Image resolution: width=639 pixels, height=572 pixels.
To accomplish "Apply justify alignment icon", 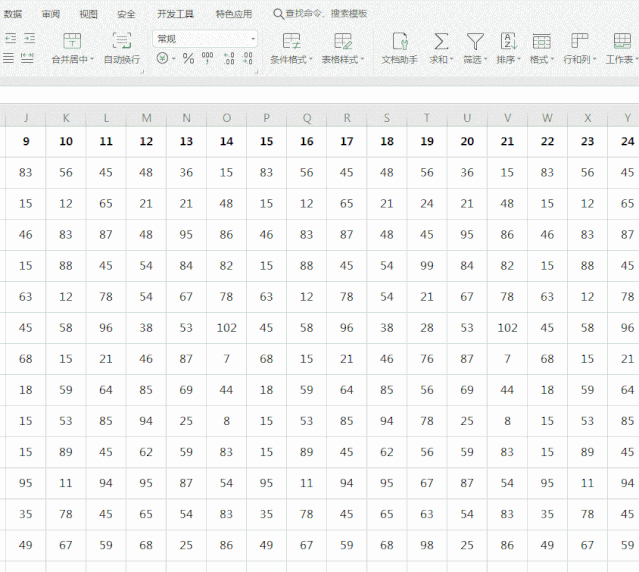I will 9,58.
